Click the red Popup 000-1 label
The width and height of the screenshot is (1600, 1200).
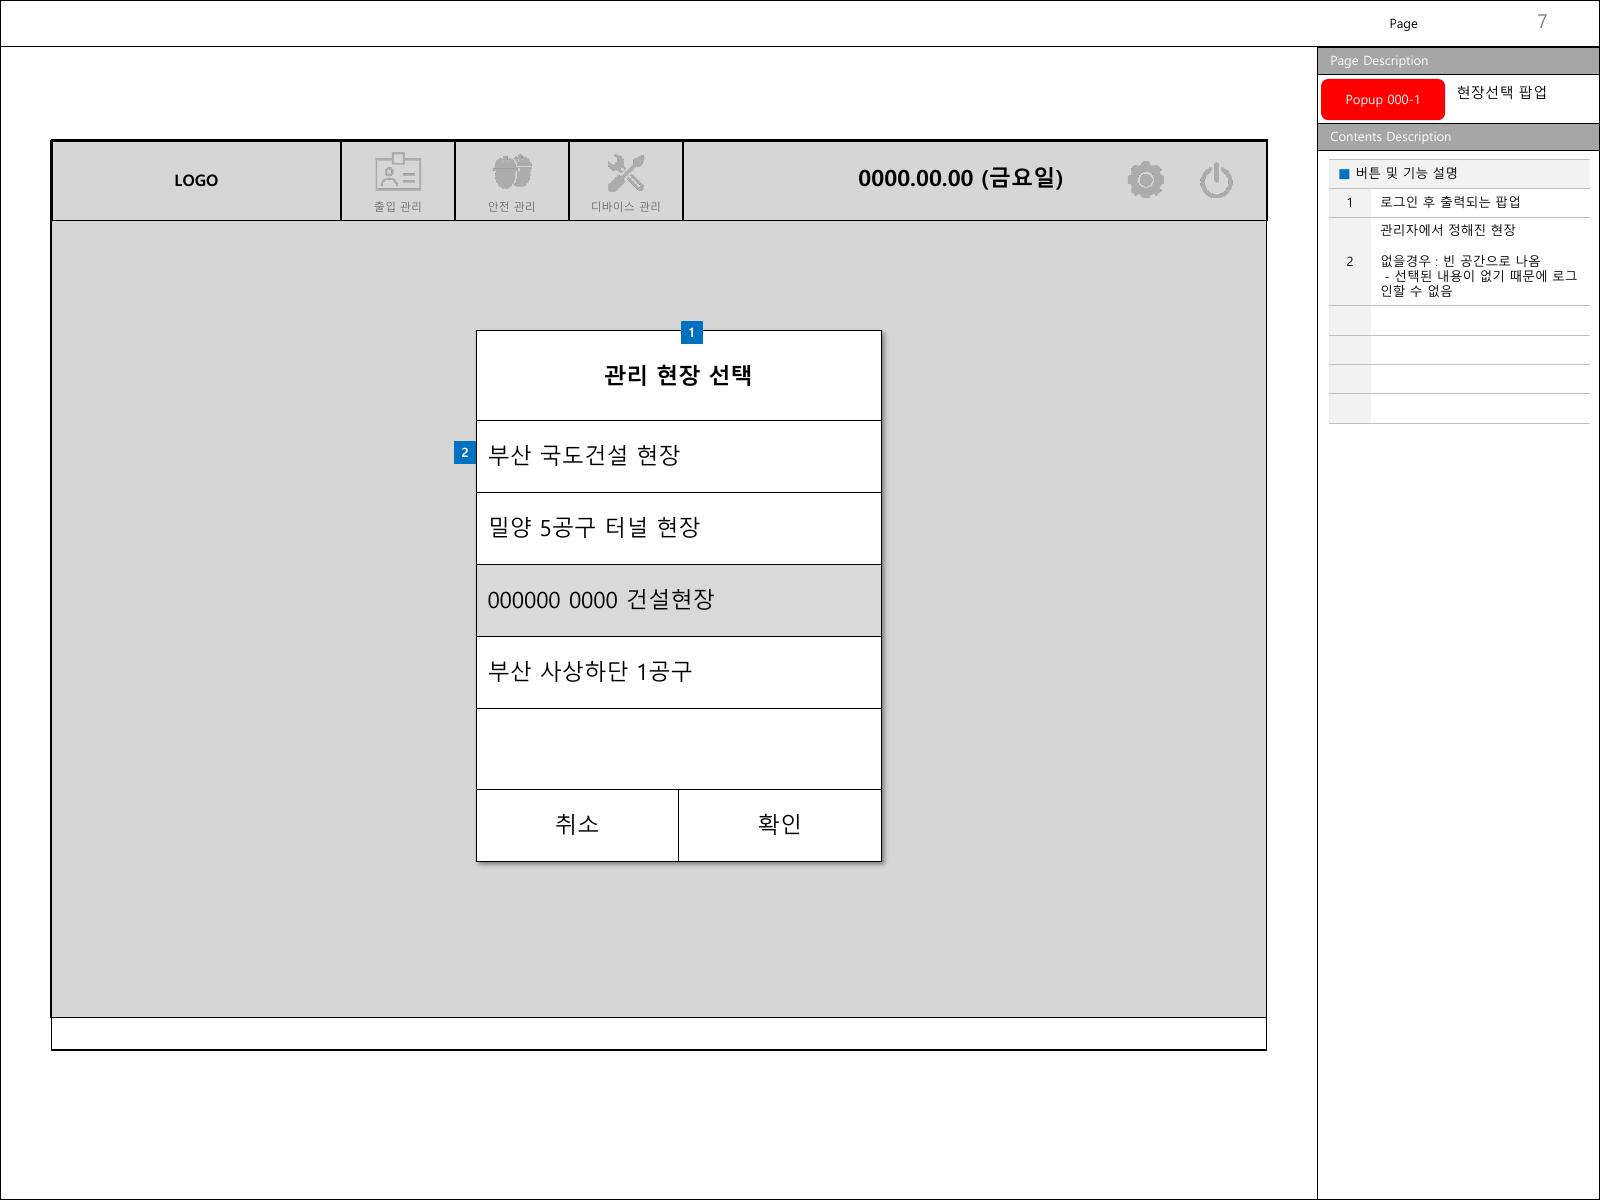click(1383, 100)
